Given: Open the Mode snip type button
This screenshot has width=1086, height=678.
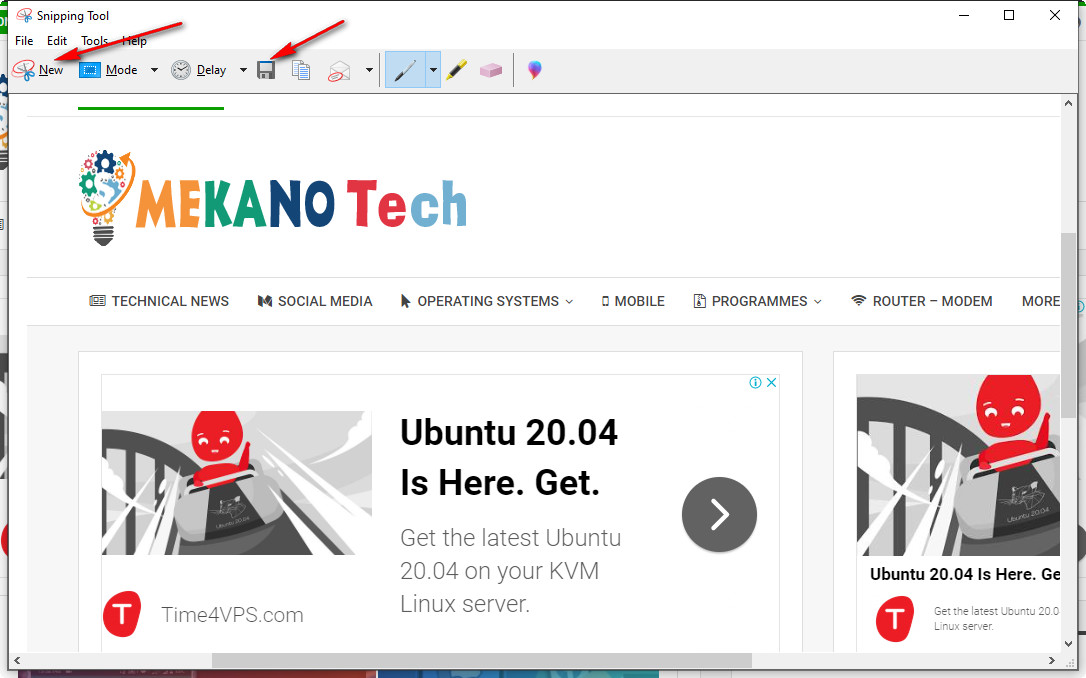Looking at the screenshot, I should pyautogui.click(x=109, y=70).
